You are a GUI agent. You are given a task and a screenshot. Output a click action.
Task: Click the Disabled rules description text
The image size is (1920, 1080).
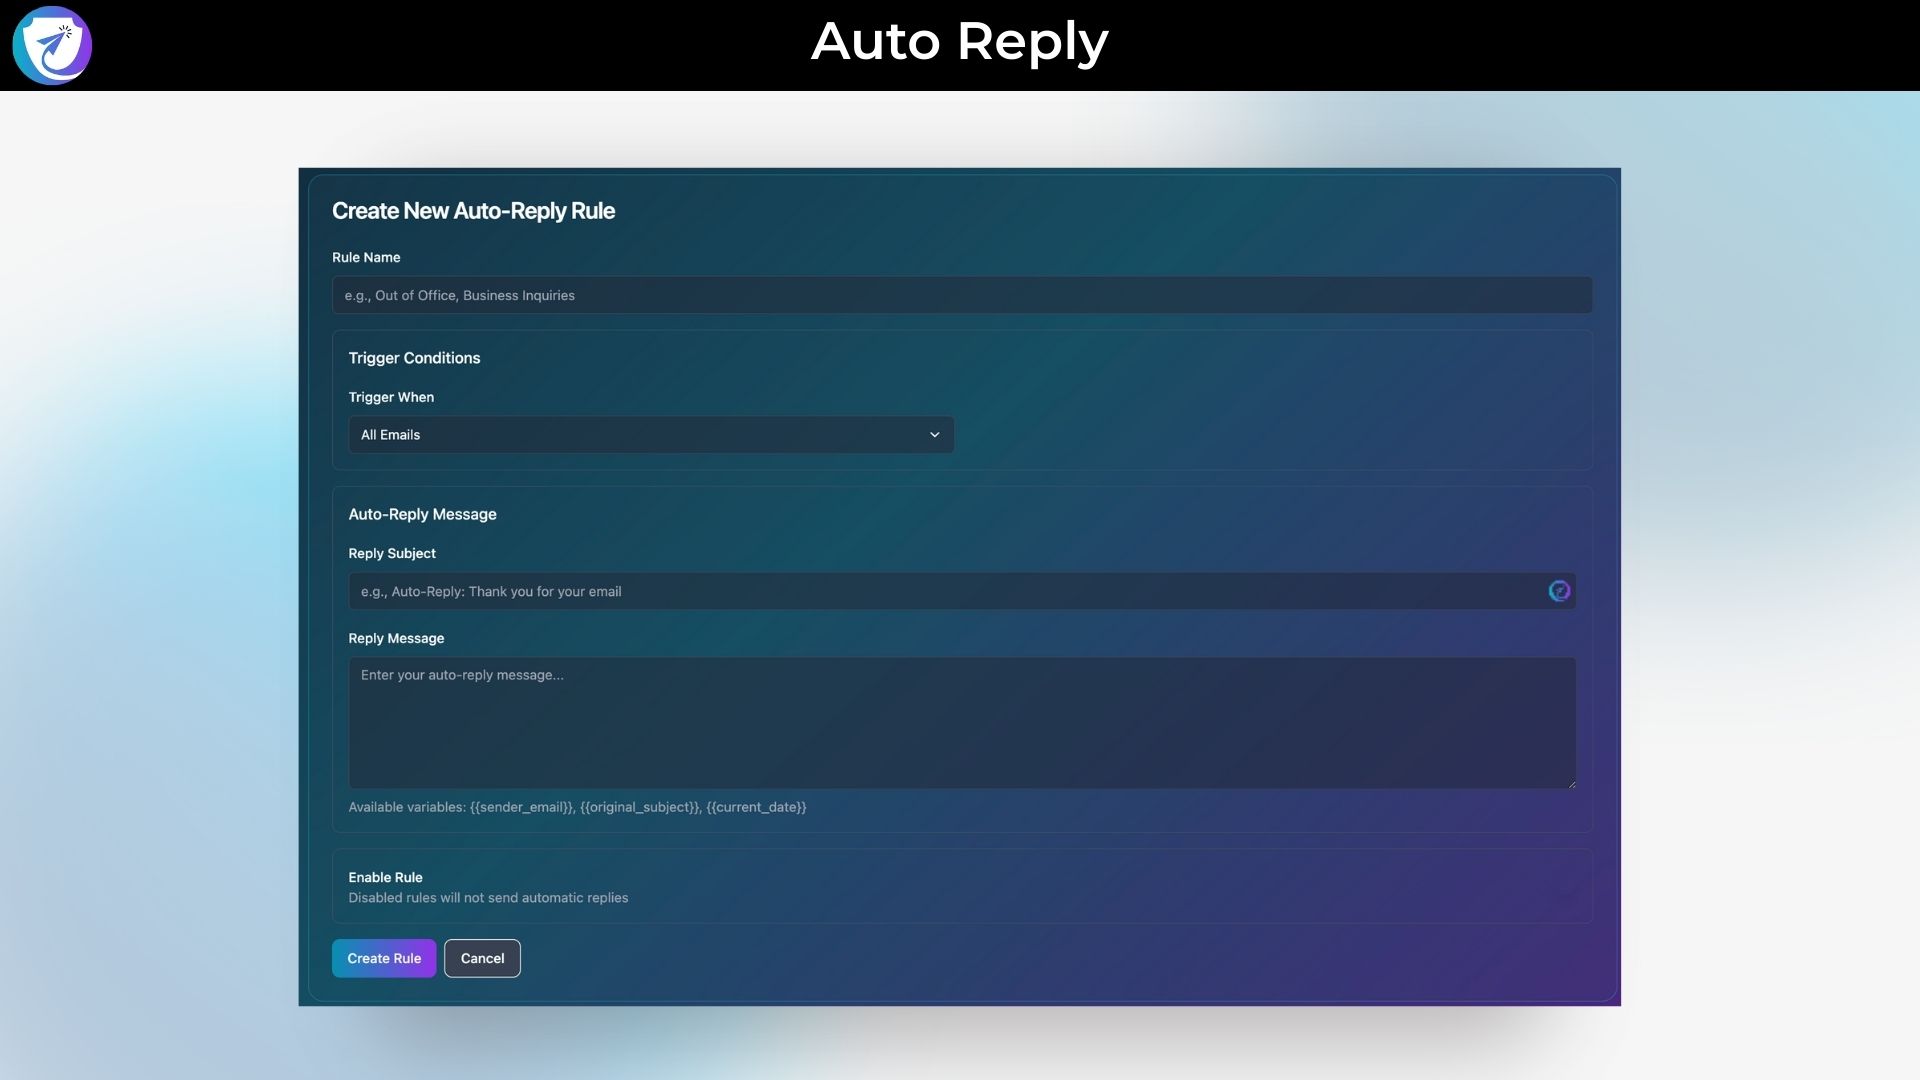point(488,898)
